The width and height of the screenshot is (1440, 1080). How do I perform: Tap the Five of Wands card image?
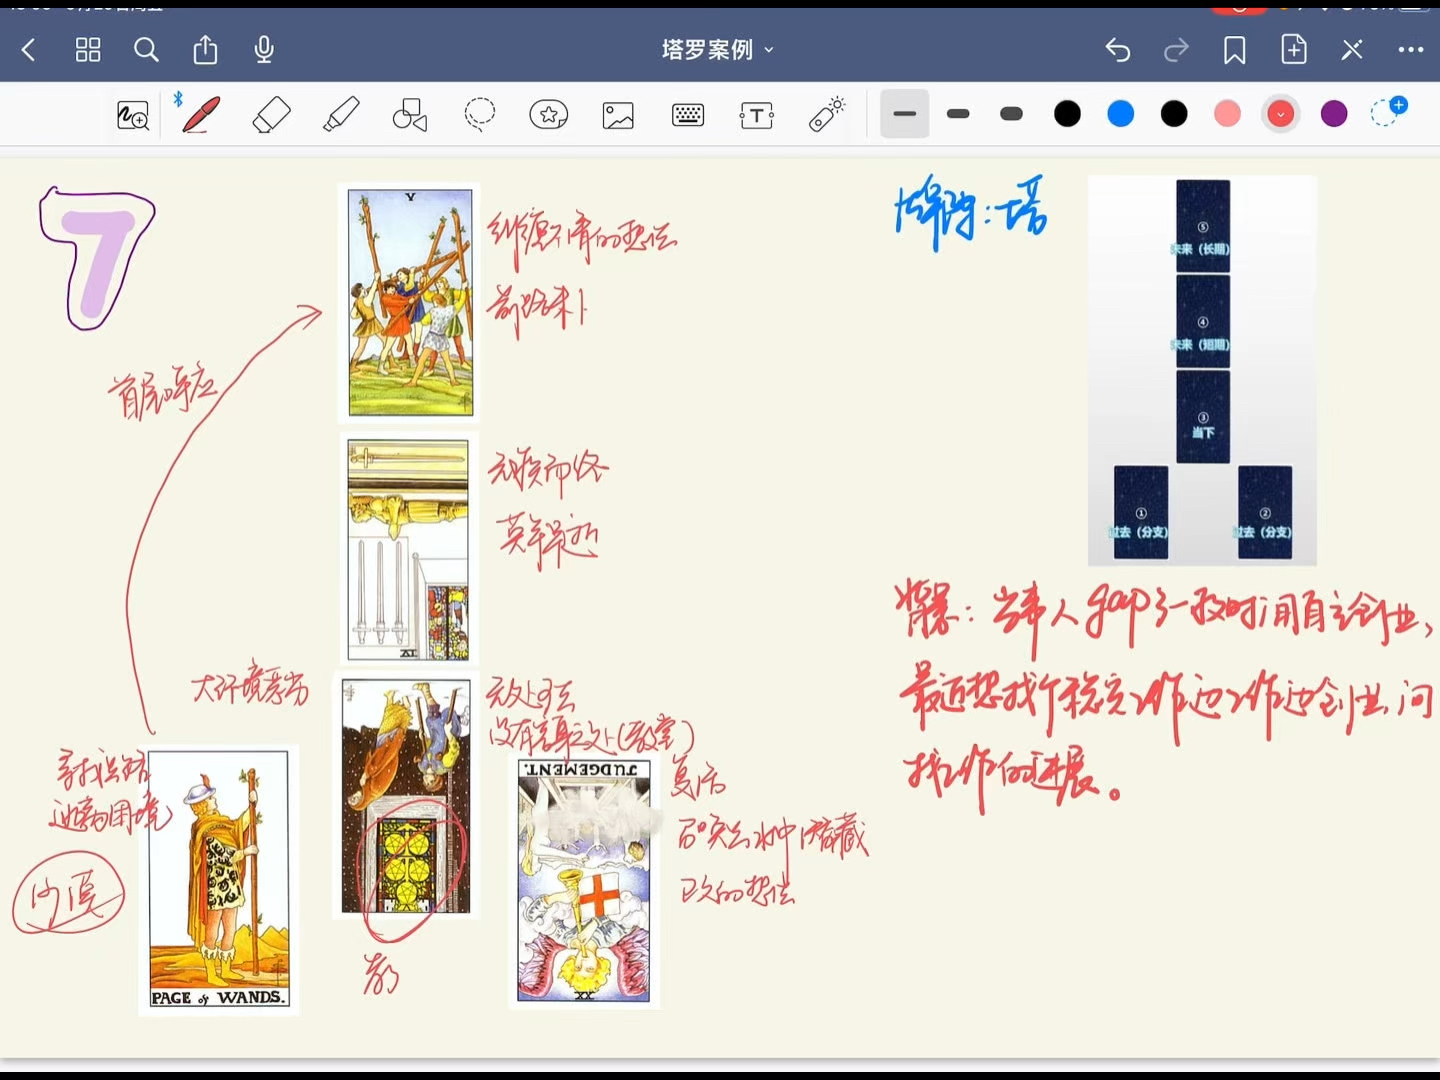point(410,302)
